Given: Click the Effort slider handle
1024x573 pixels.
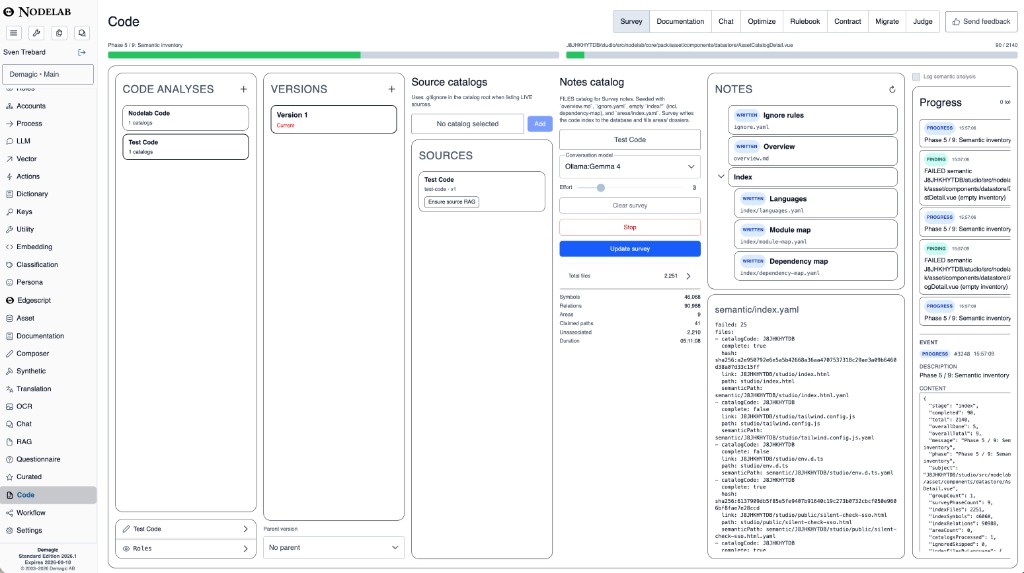Looking at the screenshot, I should tap(601, 188).
